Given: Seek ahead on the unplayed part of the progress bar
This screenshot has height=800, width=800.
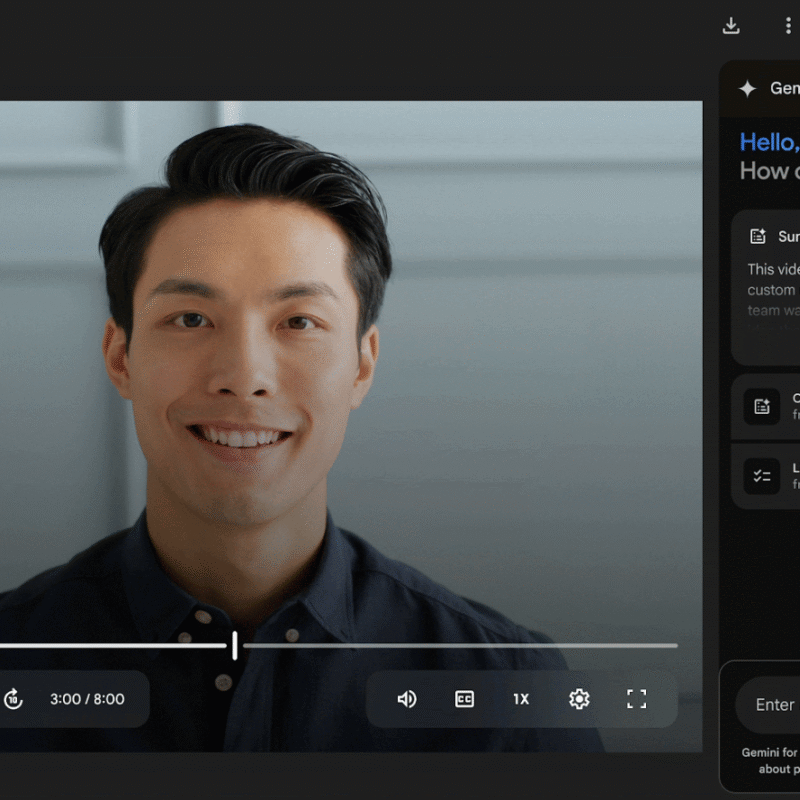Looking at the screenshot, I should pyautogui.click(x=460, y=645).
